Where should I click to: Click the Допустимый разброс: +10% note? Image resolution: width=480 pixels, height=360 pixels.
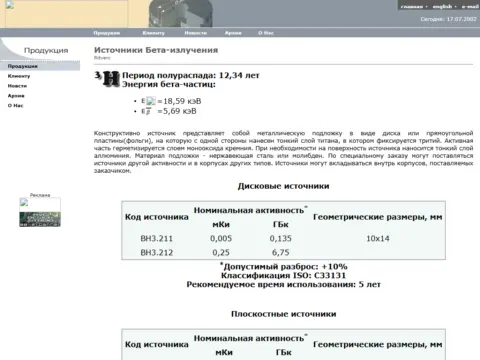click(x=284, y=267)
